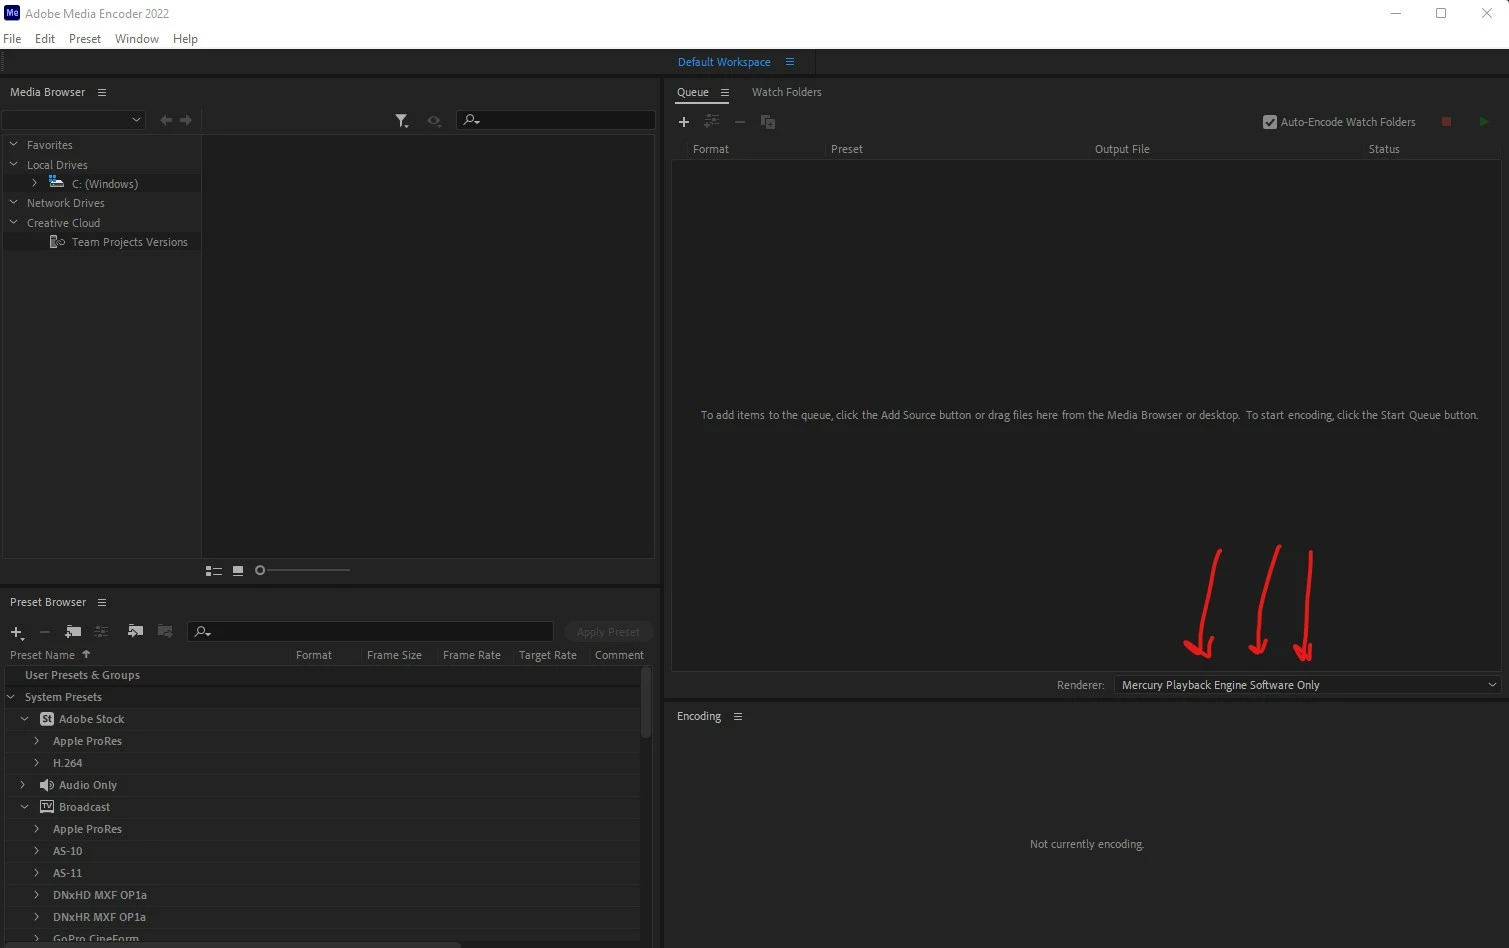Click the Default Workspace label
Screen dimensions: 1509x948
(724, 62)
